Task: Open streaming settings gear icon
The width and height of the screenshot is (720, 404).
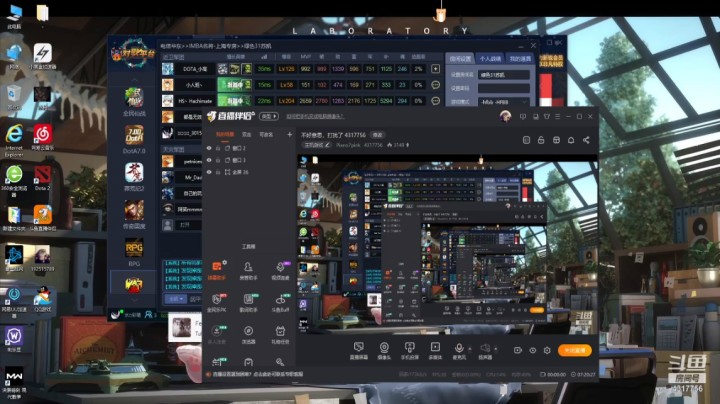Action: click(547, 350)
